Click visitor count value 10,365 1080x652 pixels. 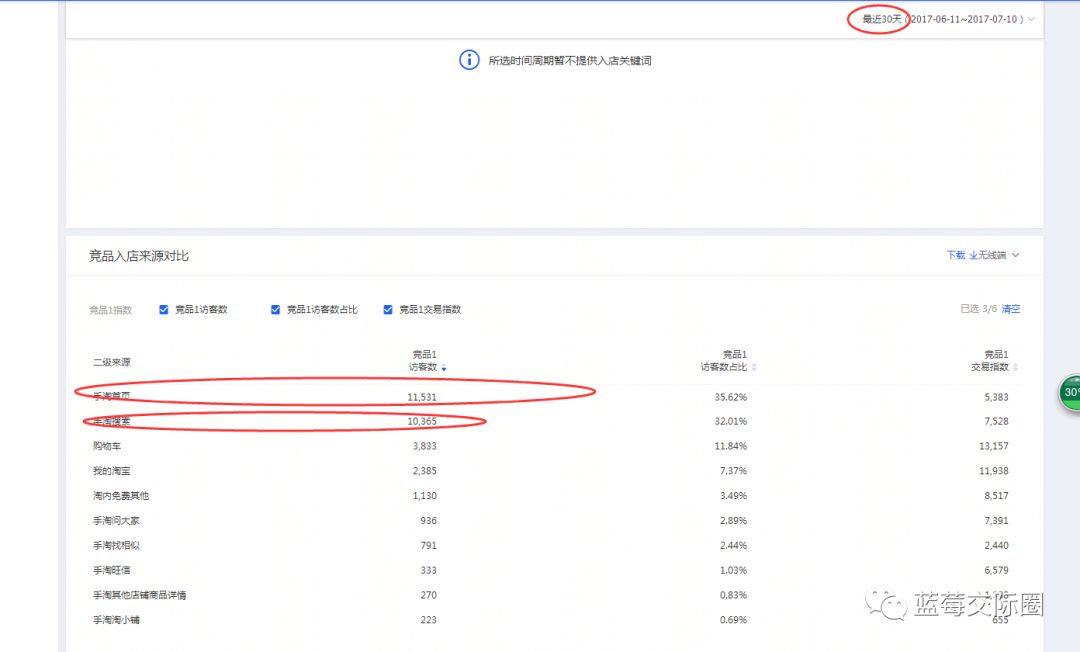click(x=422, y=421)
